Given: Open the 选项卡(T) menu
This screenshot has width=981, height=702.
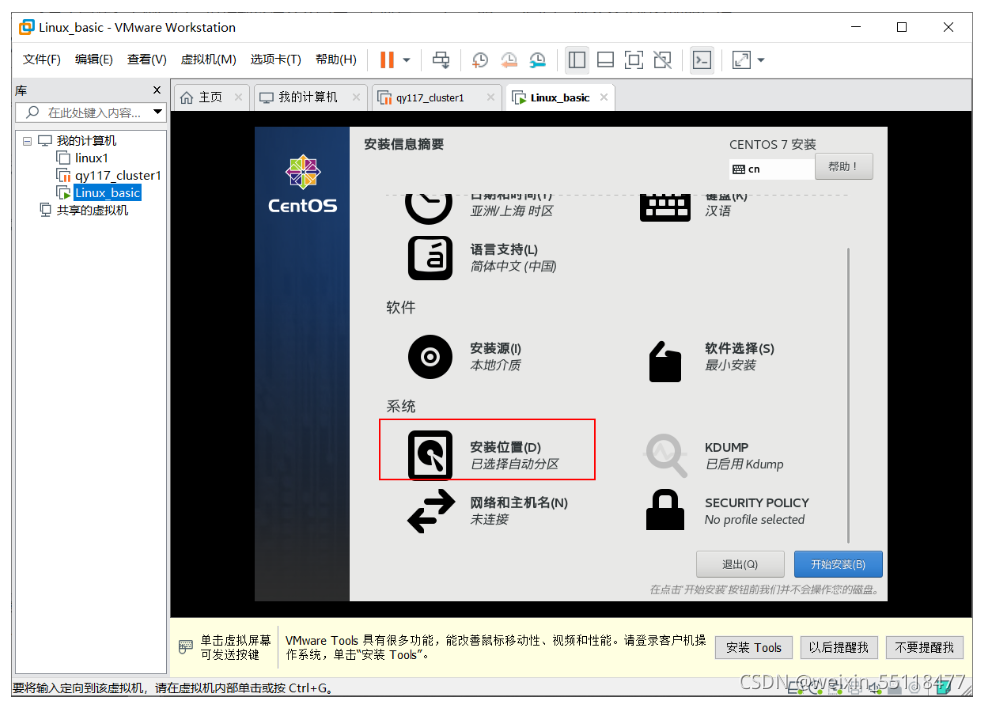Looking at the screenshot, I should click(x=276, y=59).
